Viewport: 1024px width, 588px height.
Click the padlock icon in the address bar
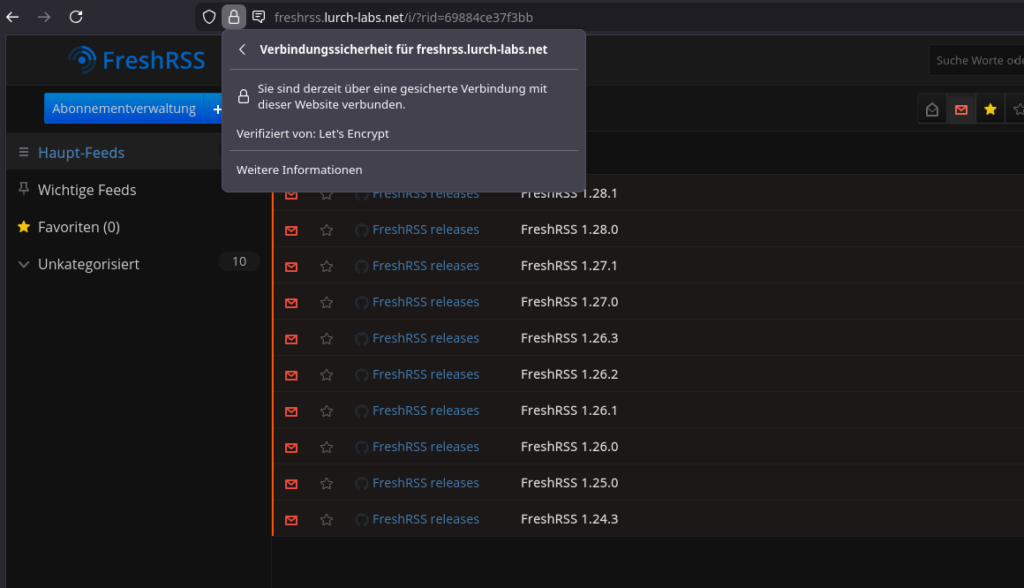(x=233, y=17)
